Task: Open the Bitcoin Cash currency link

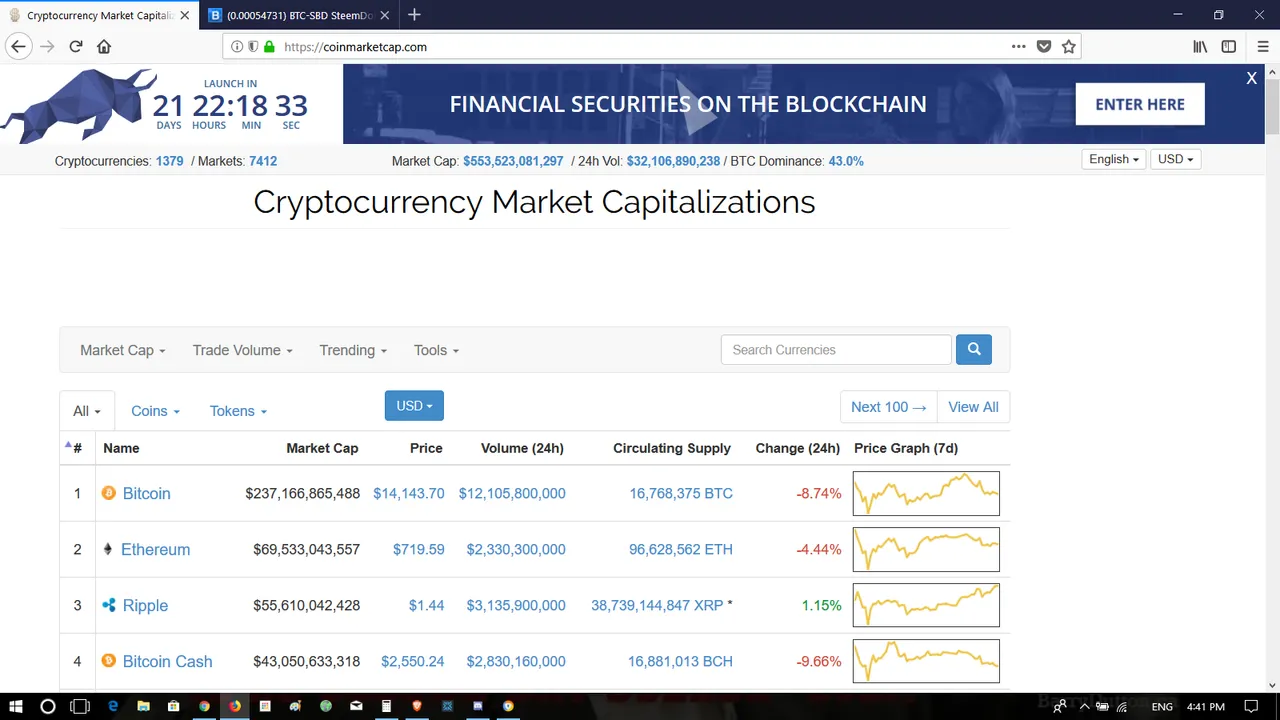Action: [x=167, y=661]
